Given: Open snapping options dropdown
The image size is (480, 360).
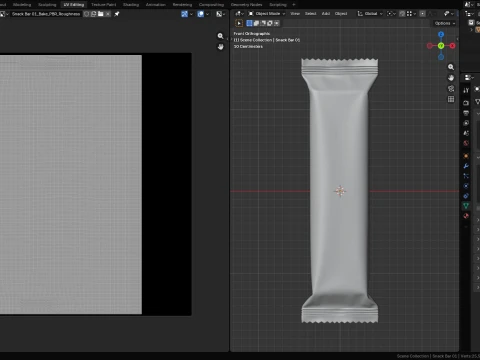Looking at the screenshot, I should point(411,14).
